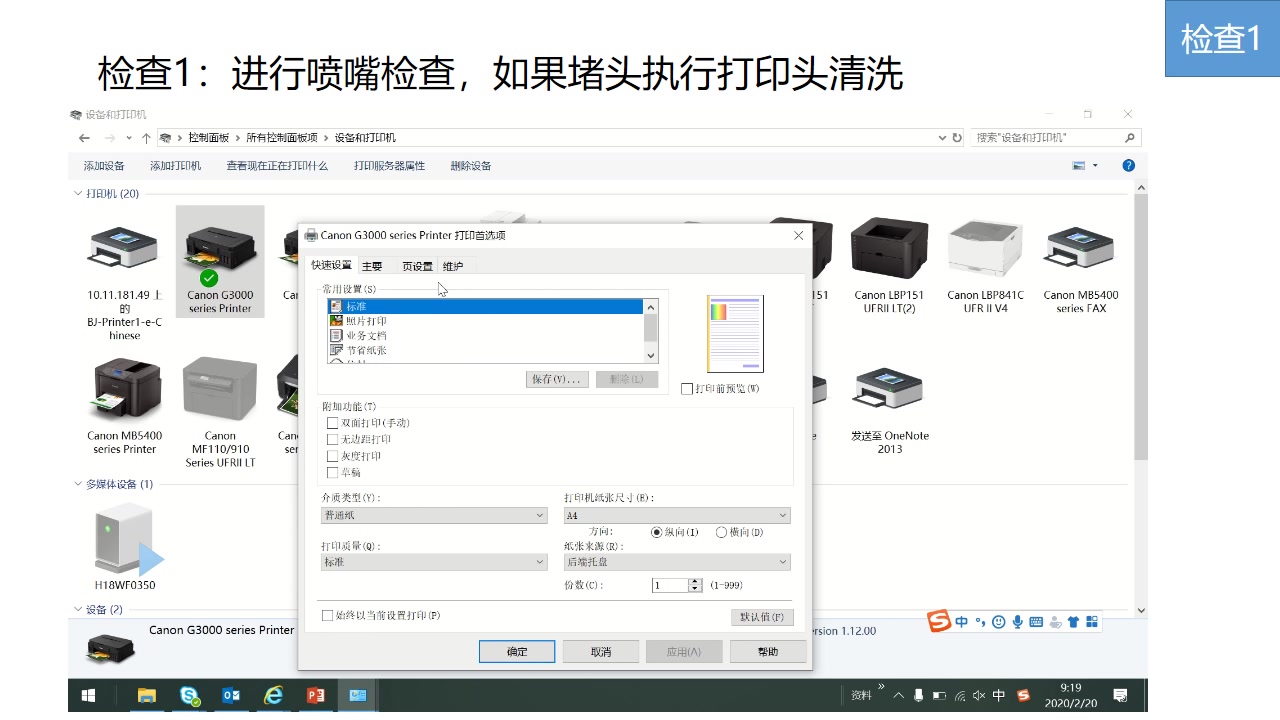Collapse the 打印机 (20) section

click(x=78, y=193)
